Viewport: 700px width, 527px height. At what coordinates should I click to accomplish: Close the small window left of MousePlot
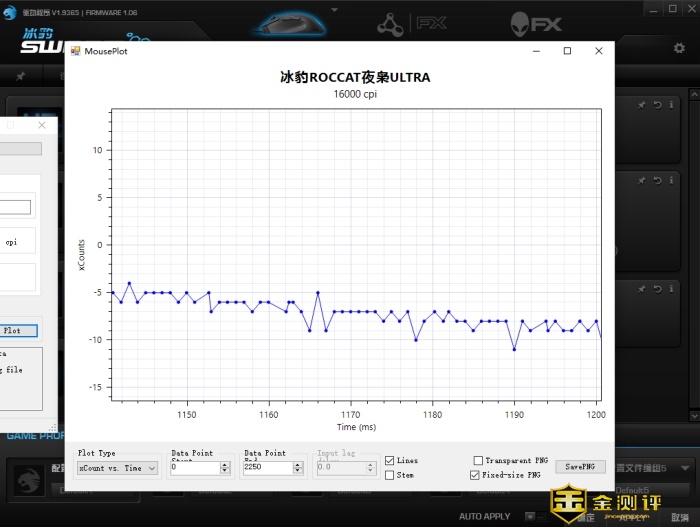(42, 125)
